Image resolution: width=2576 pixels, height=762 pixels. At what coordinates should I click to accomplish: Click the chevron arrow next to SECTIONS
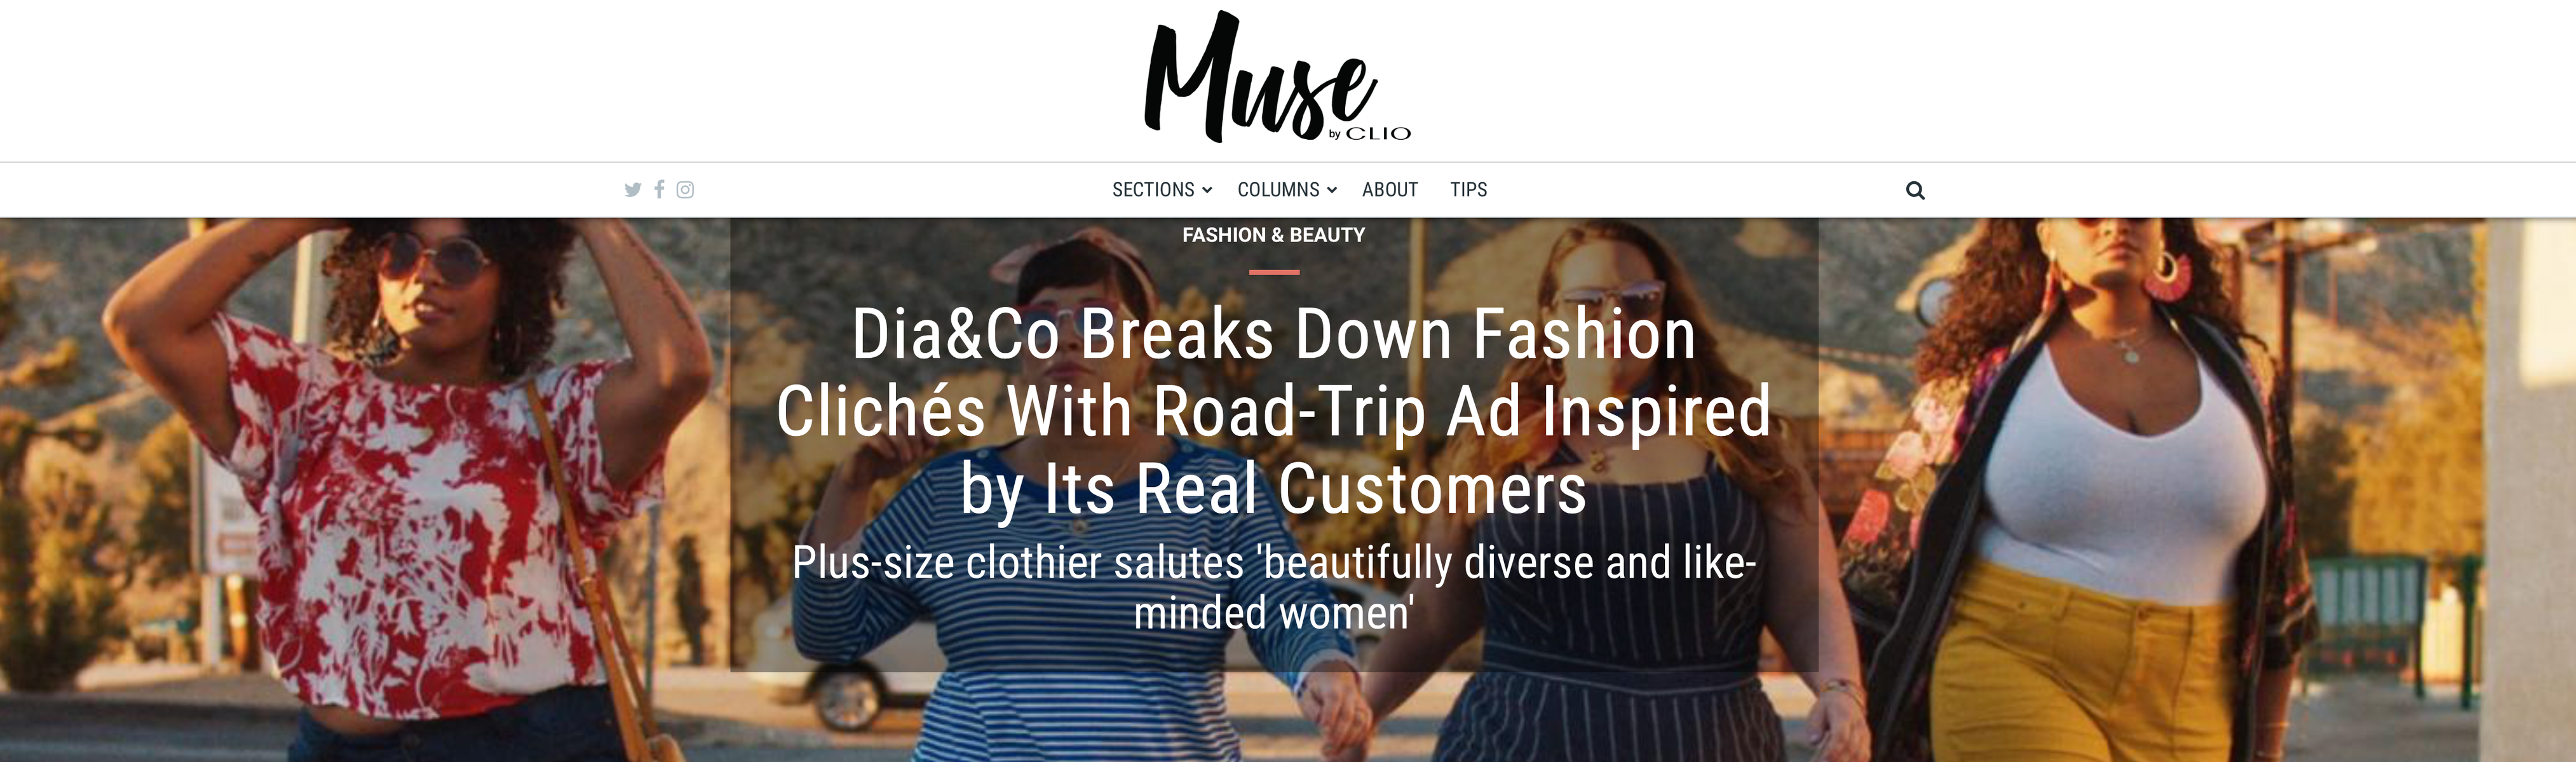tap(1207, 190)
